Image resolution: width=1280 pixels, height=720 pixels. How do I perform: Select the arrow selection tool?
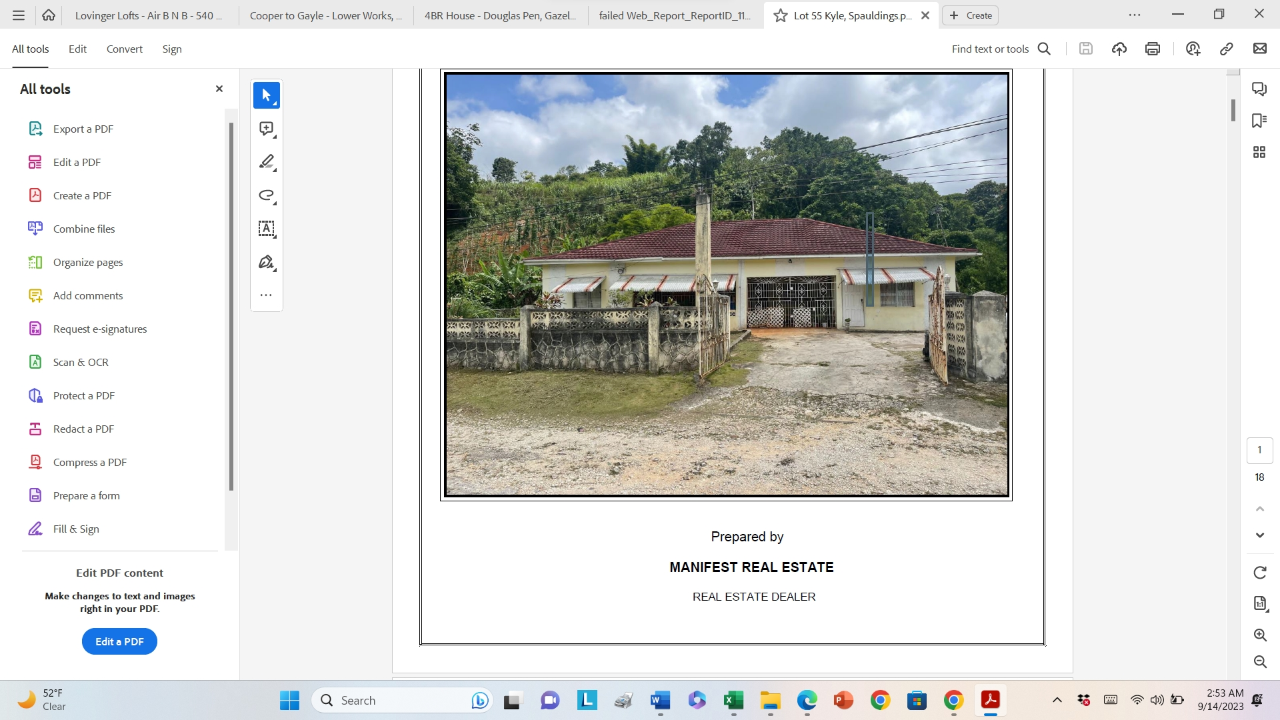[x=266, y=95]
